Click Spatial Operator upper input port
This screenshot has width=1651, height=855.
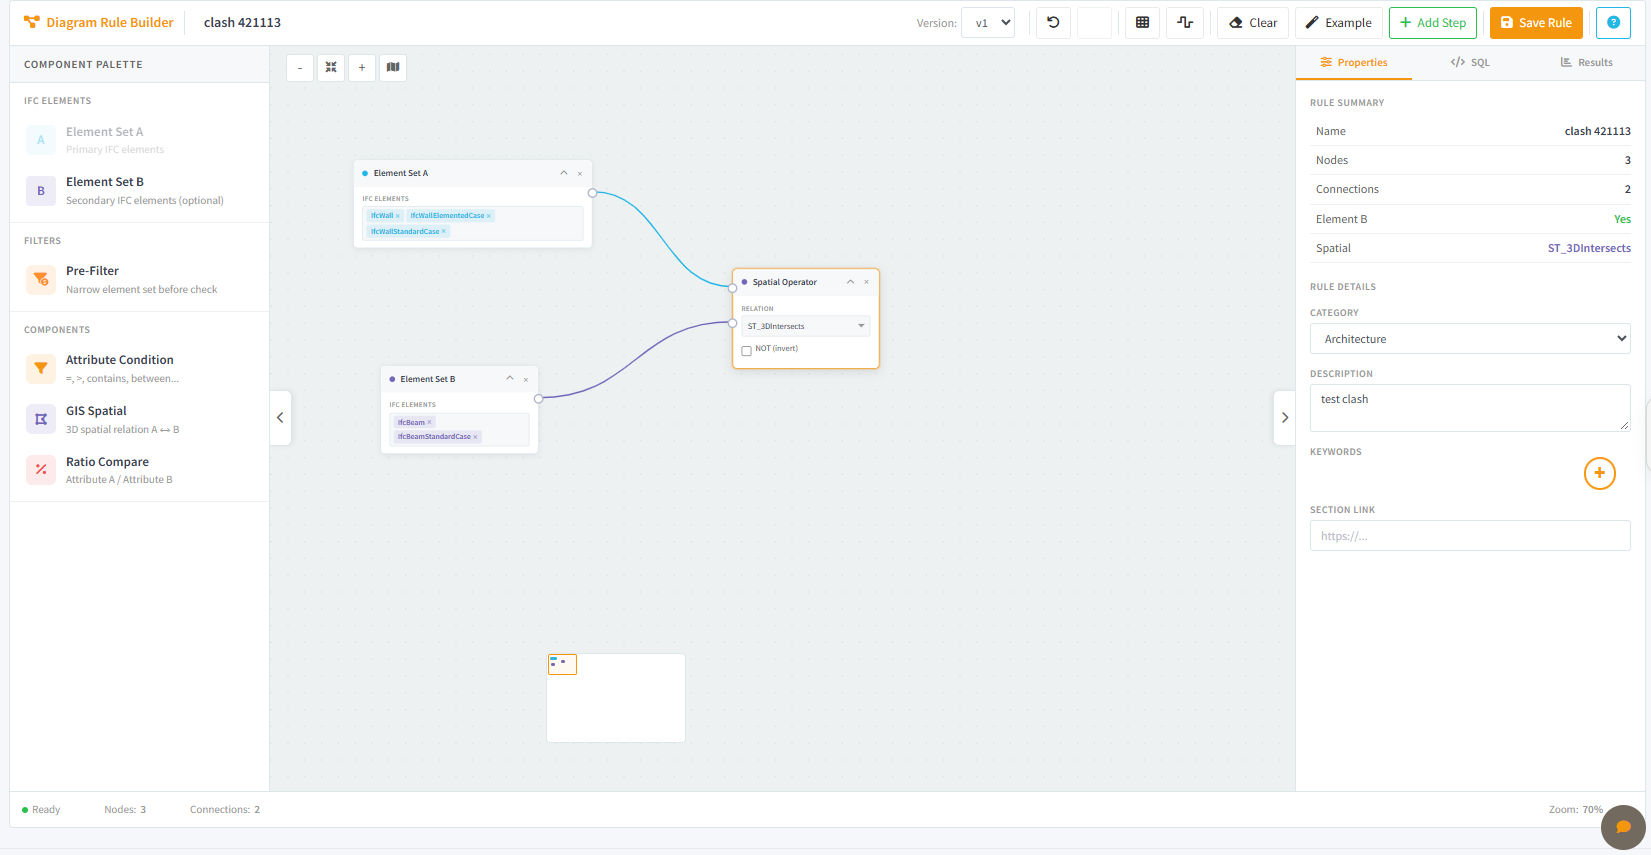pos(733,288)
